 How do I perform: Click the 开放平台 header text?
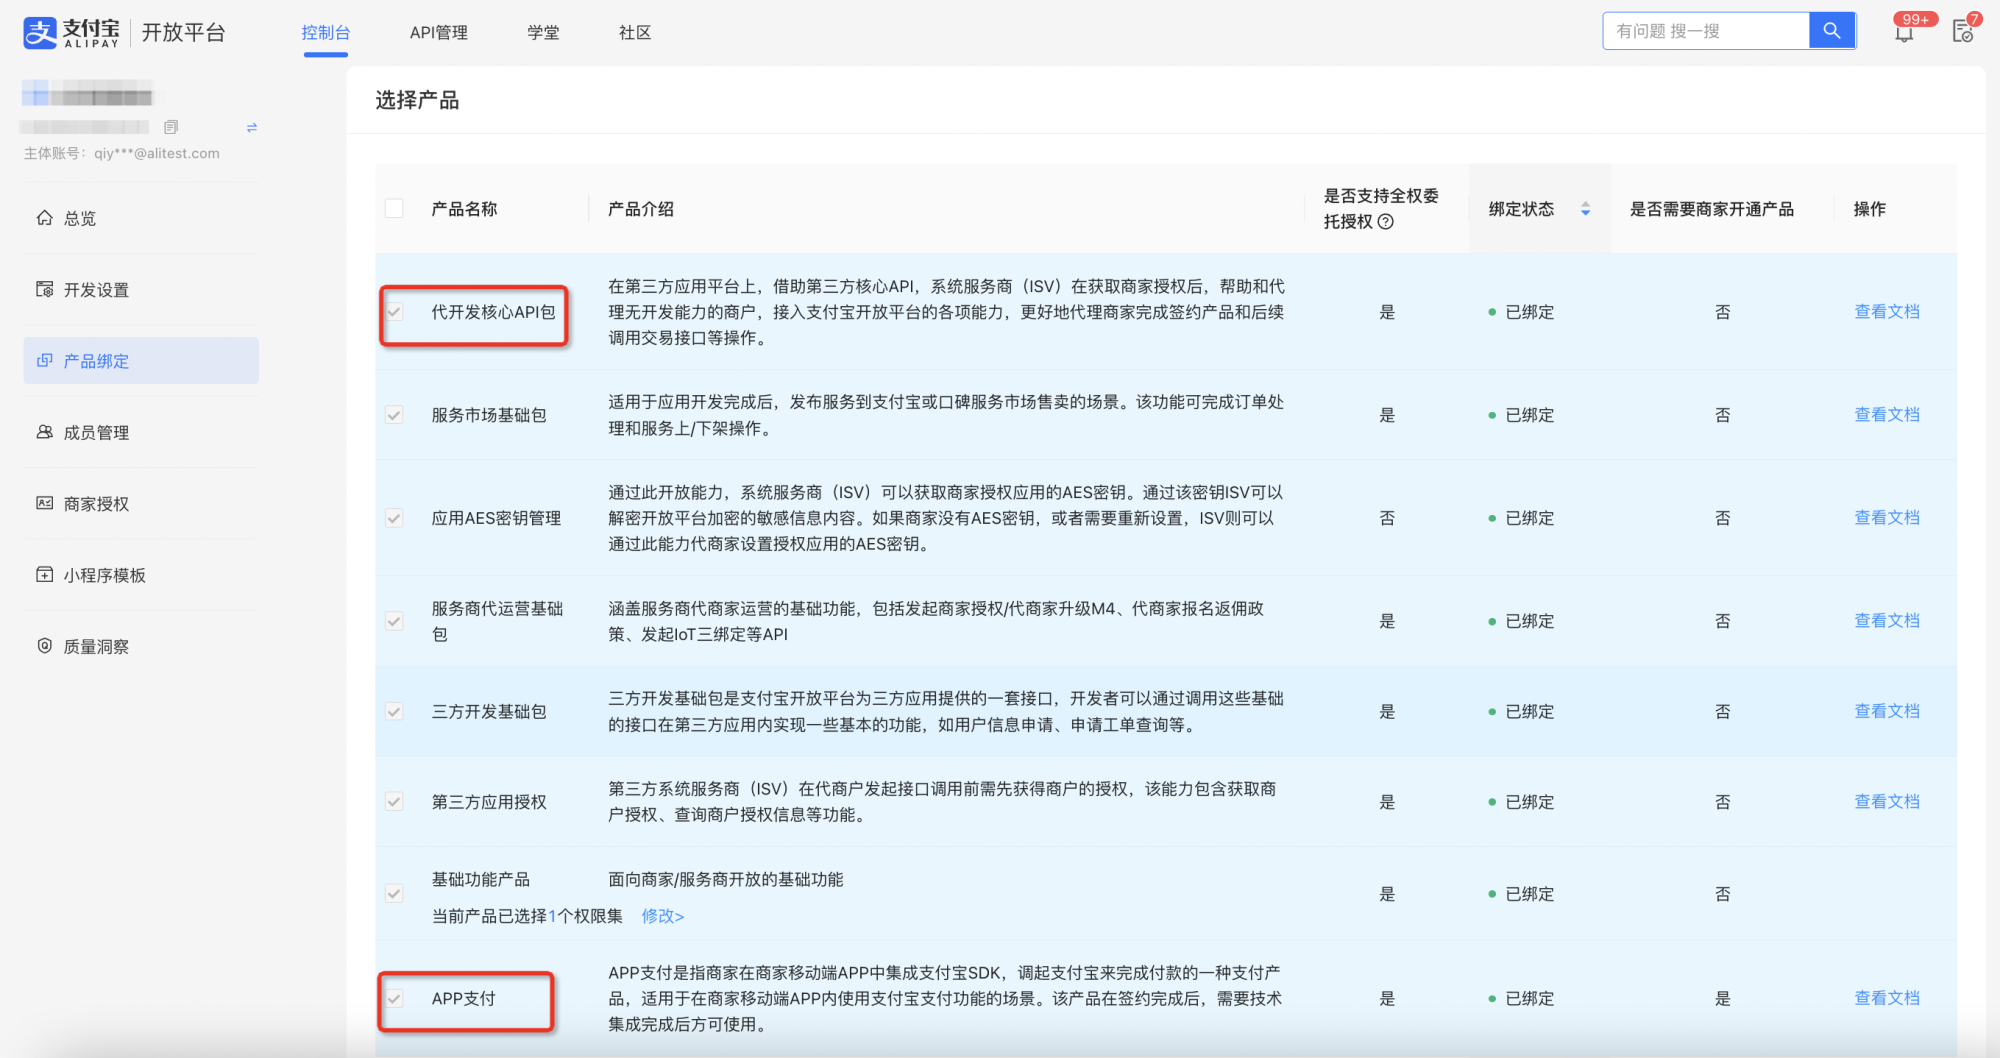pyautogui.click(x=183, y=33)
